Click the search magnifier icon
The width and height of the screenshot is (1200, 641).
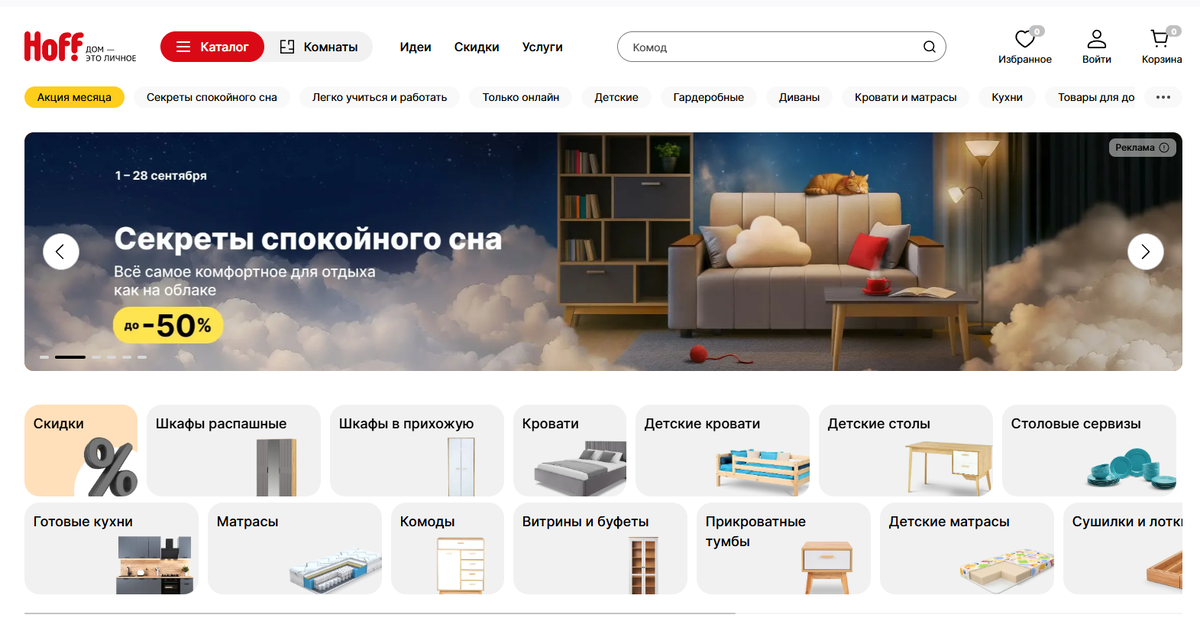[929, 47]
